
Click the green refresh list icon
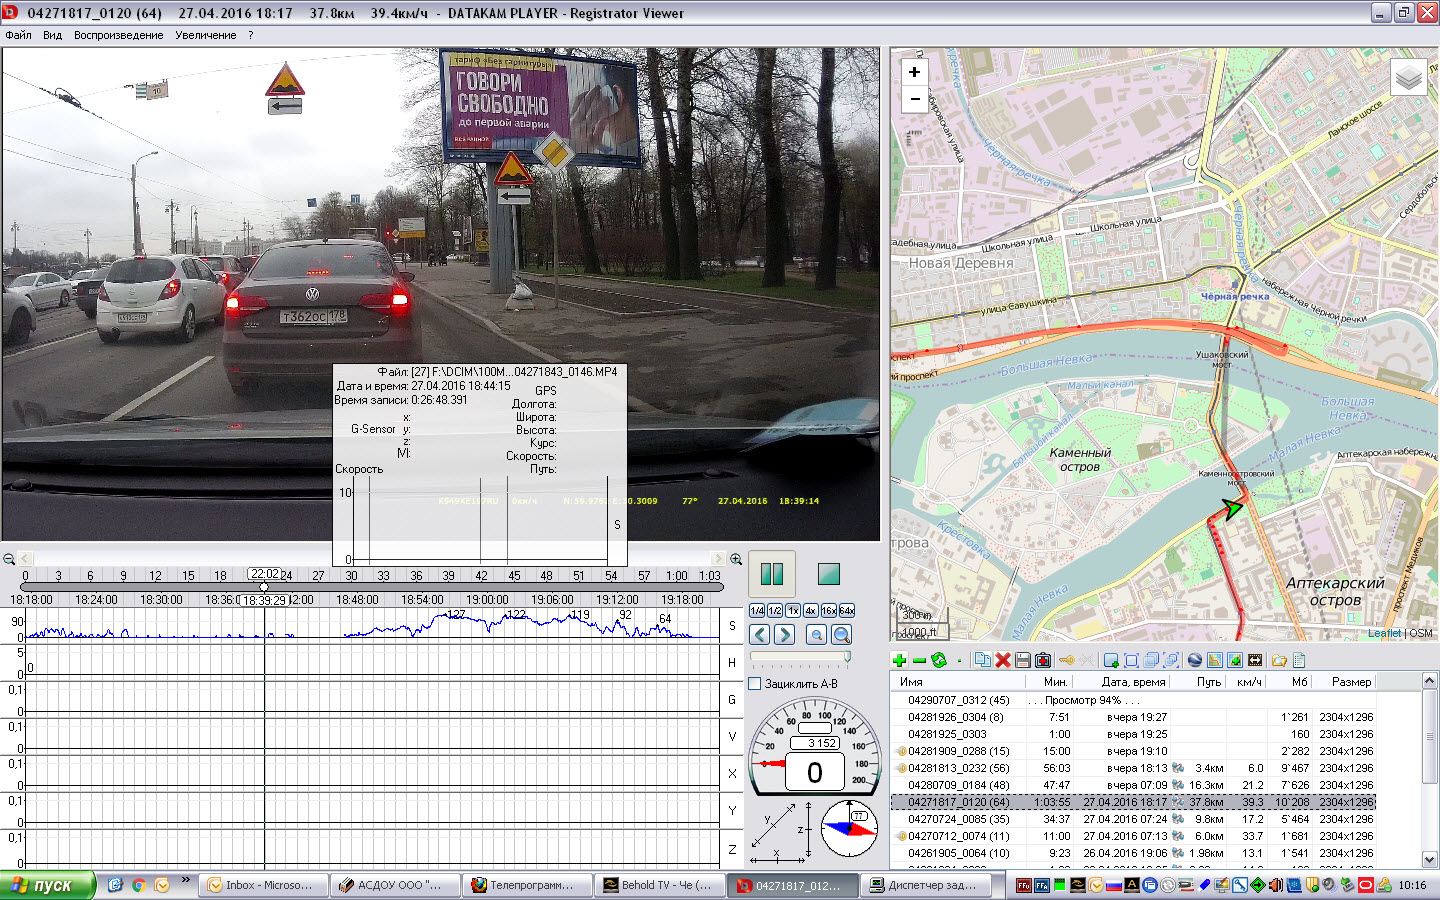tap(938, 660)
